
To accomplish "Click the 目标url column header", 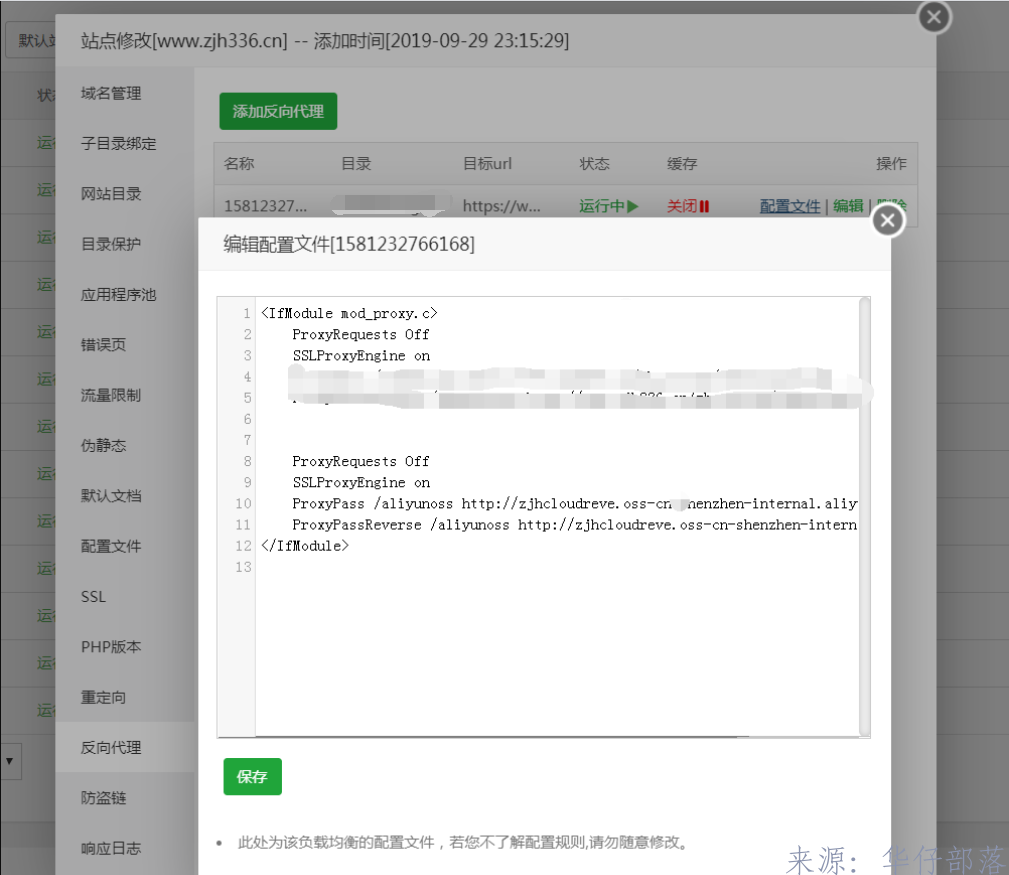I will coord(487,163).
